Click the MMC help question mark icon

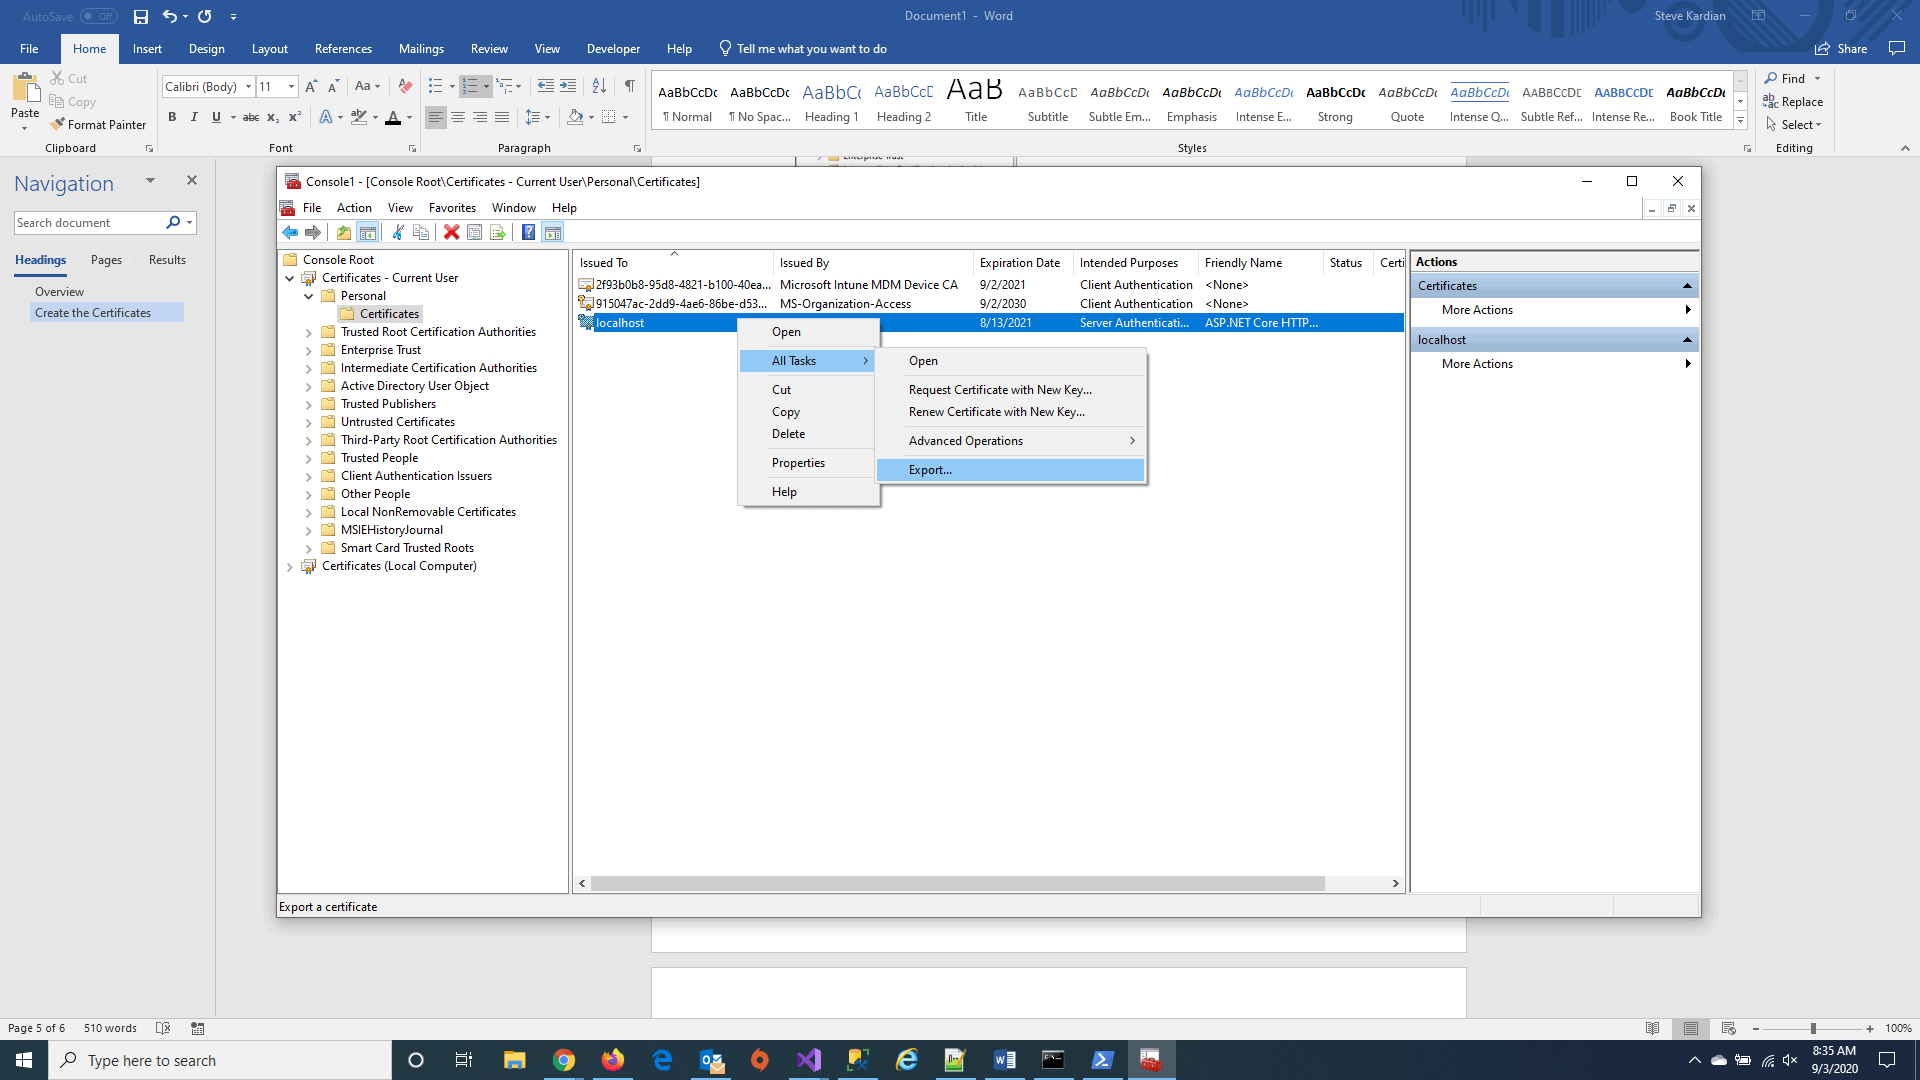click(x=528, y=233)
